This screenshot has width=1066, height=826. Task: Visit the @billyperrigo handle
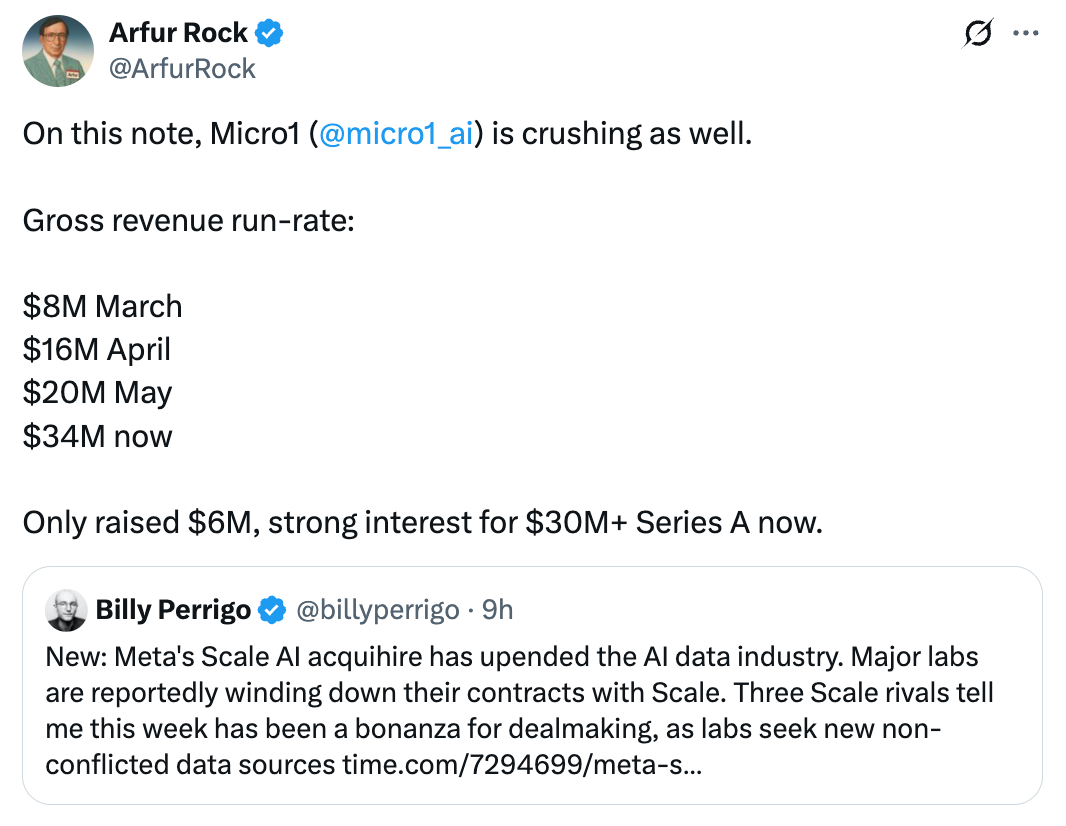coord(378,610)
